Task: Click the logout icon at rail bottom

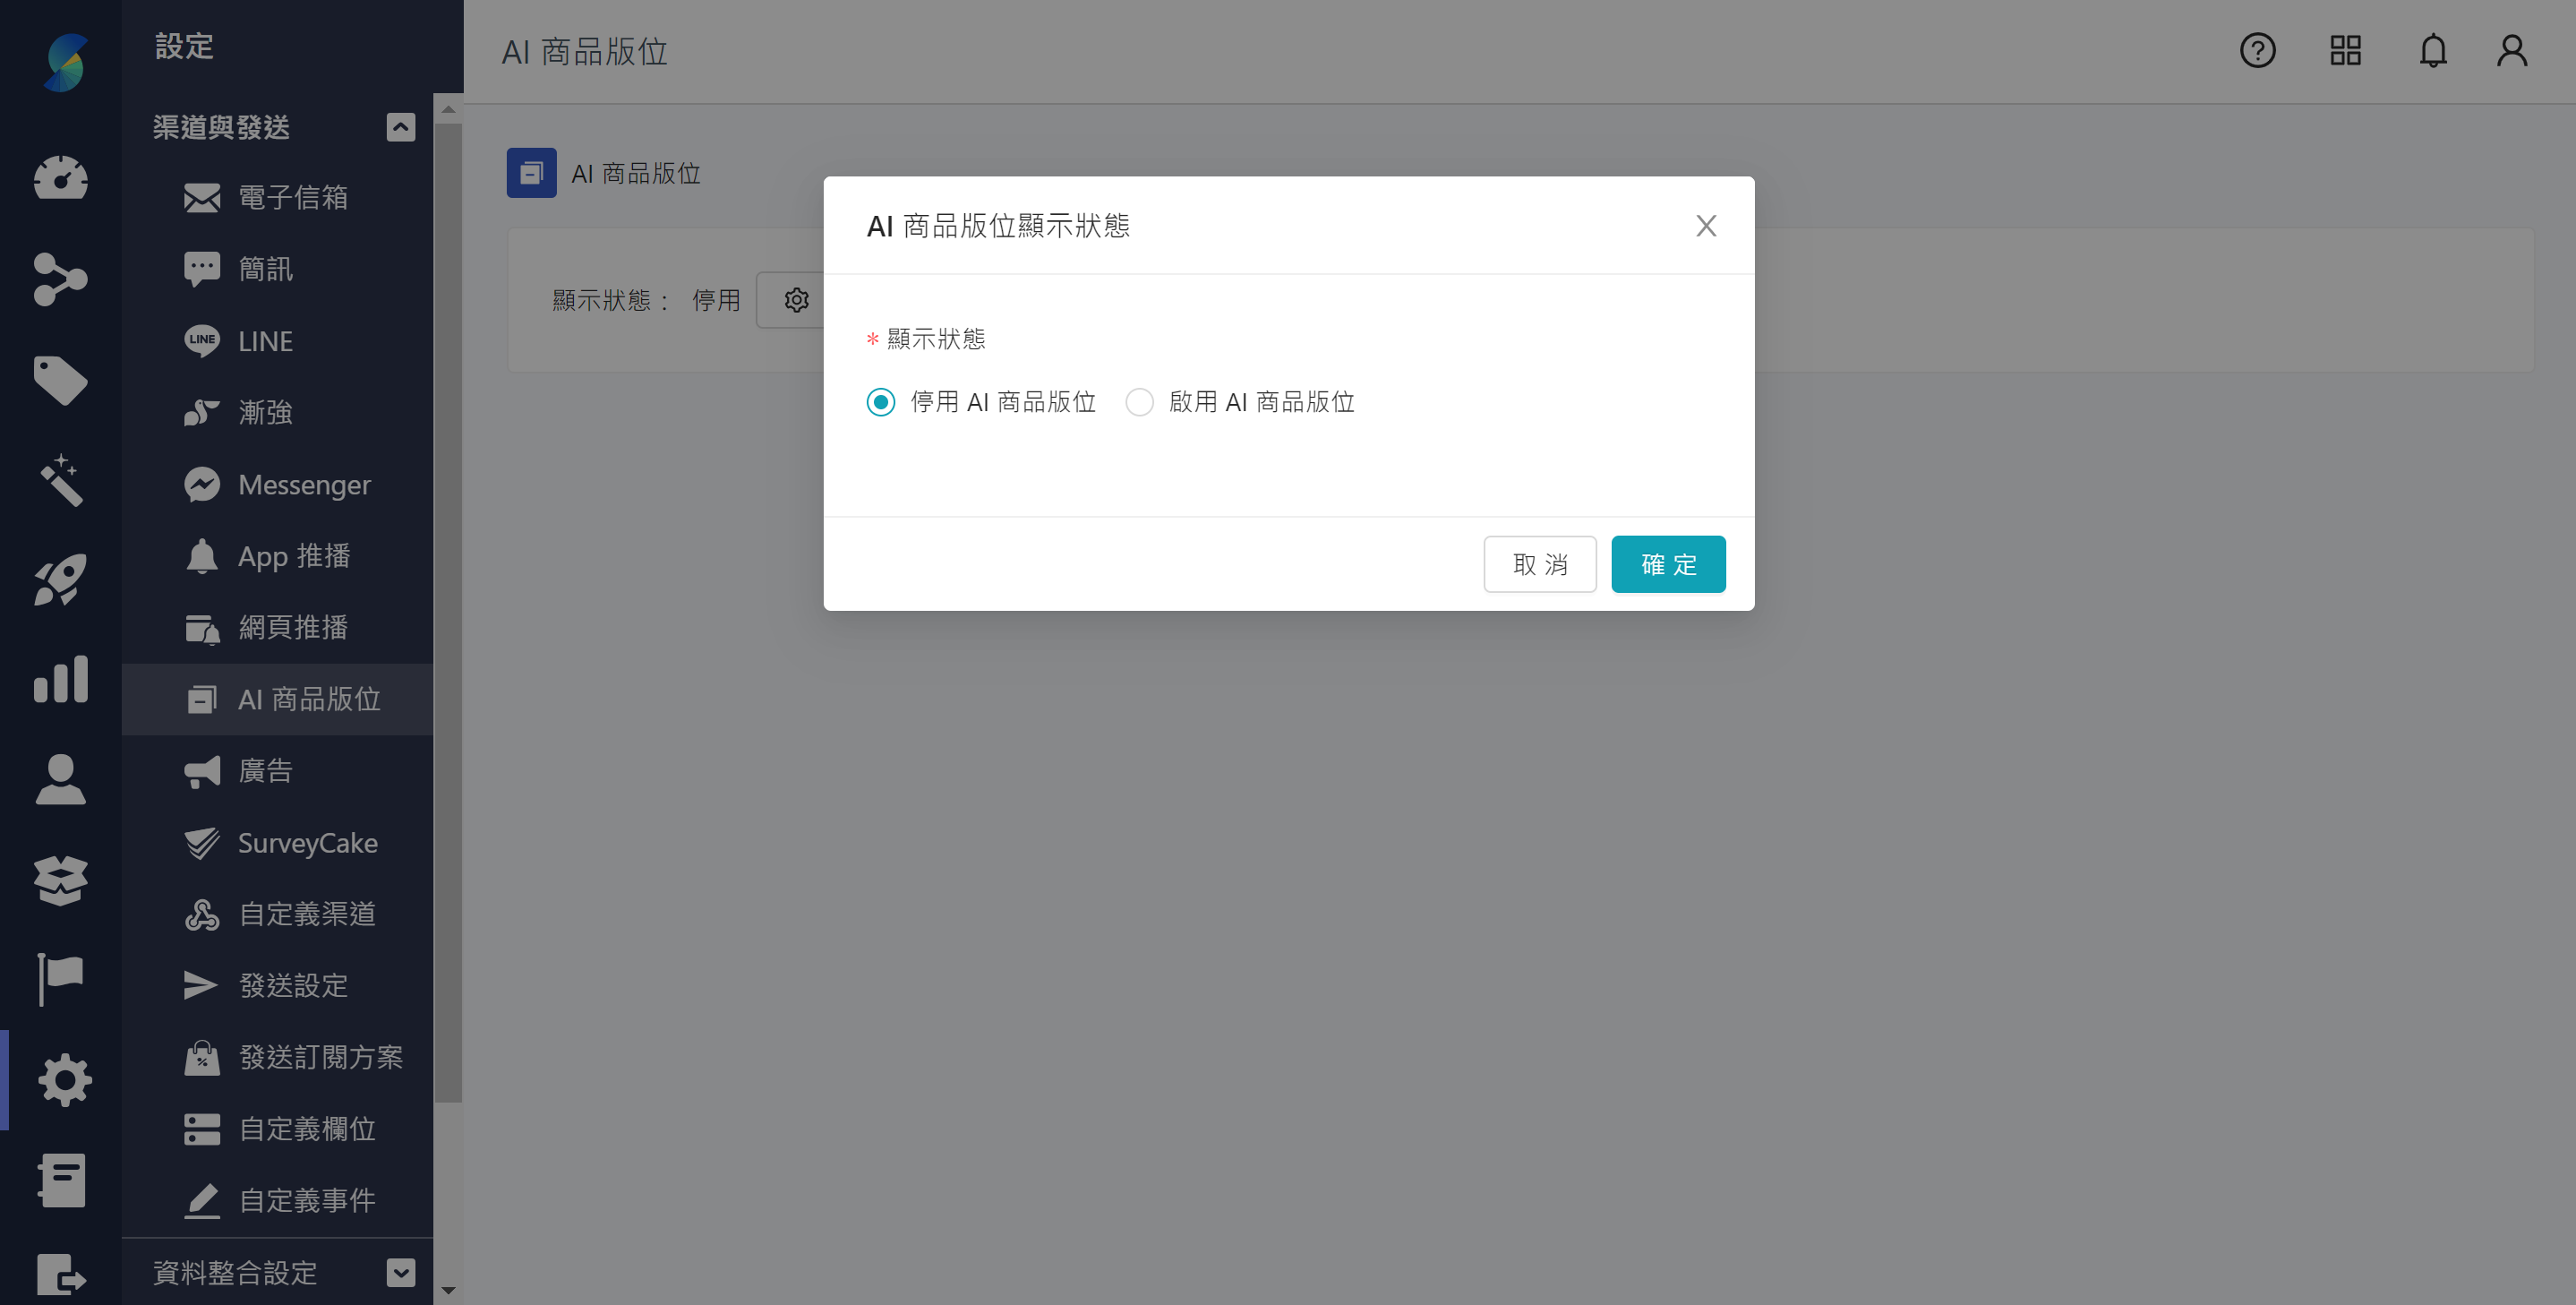Action: click(x=62, y=1276)
